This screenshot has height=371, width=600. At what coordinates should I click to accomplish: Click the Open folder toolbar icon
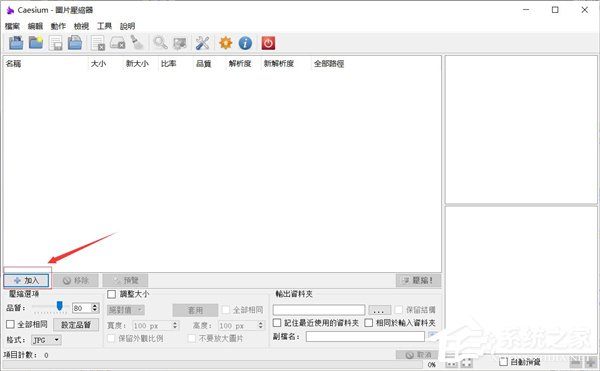36,42
